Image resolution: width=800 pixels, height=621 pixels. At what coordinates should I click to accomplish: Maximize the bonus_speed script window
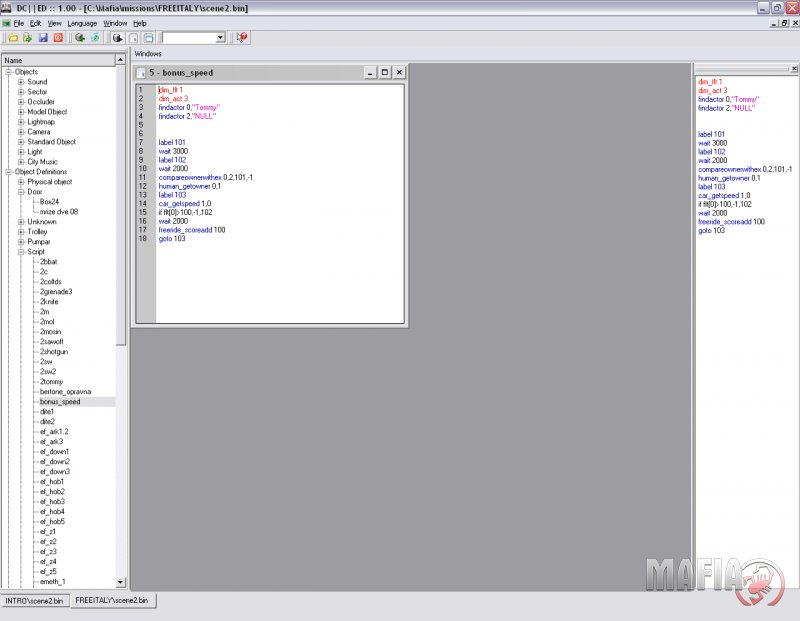[384, 72]
